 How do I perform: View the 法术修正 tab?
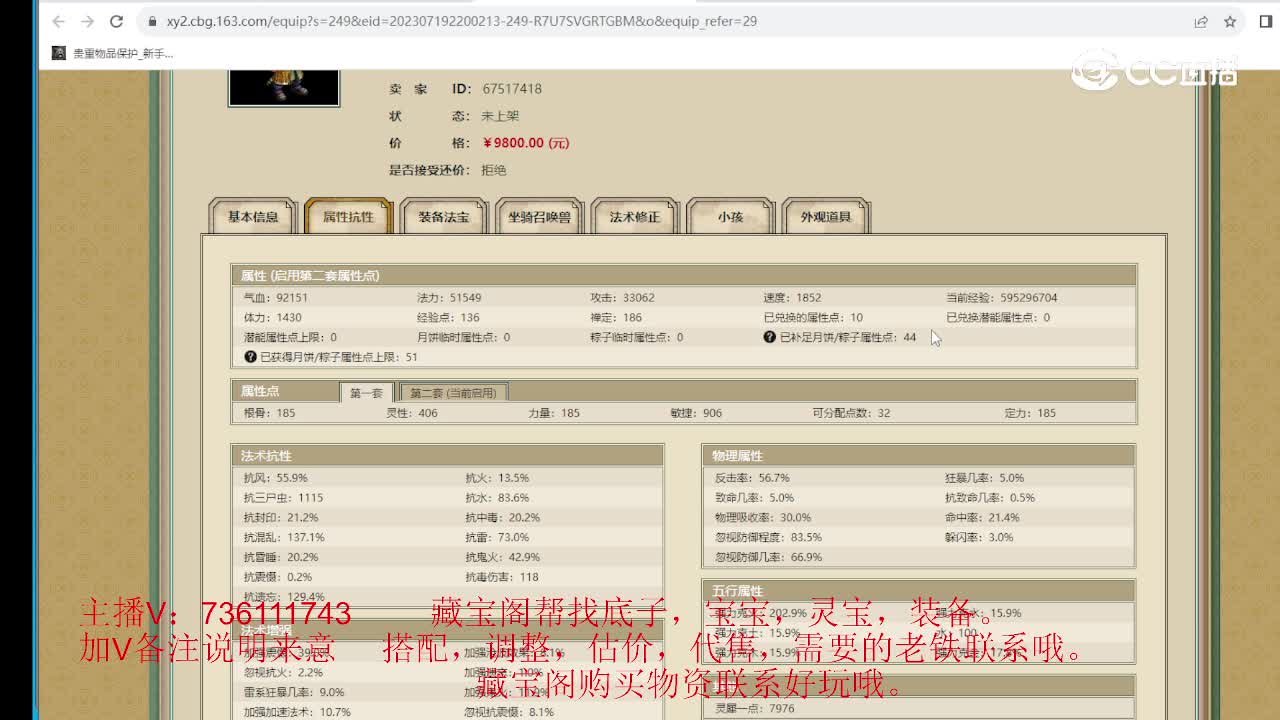pos(635,216)
